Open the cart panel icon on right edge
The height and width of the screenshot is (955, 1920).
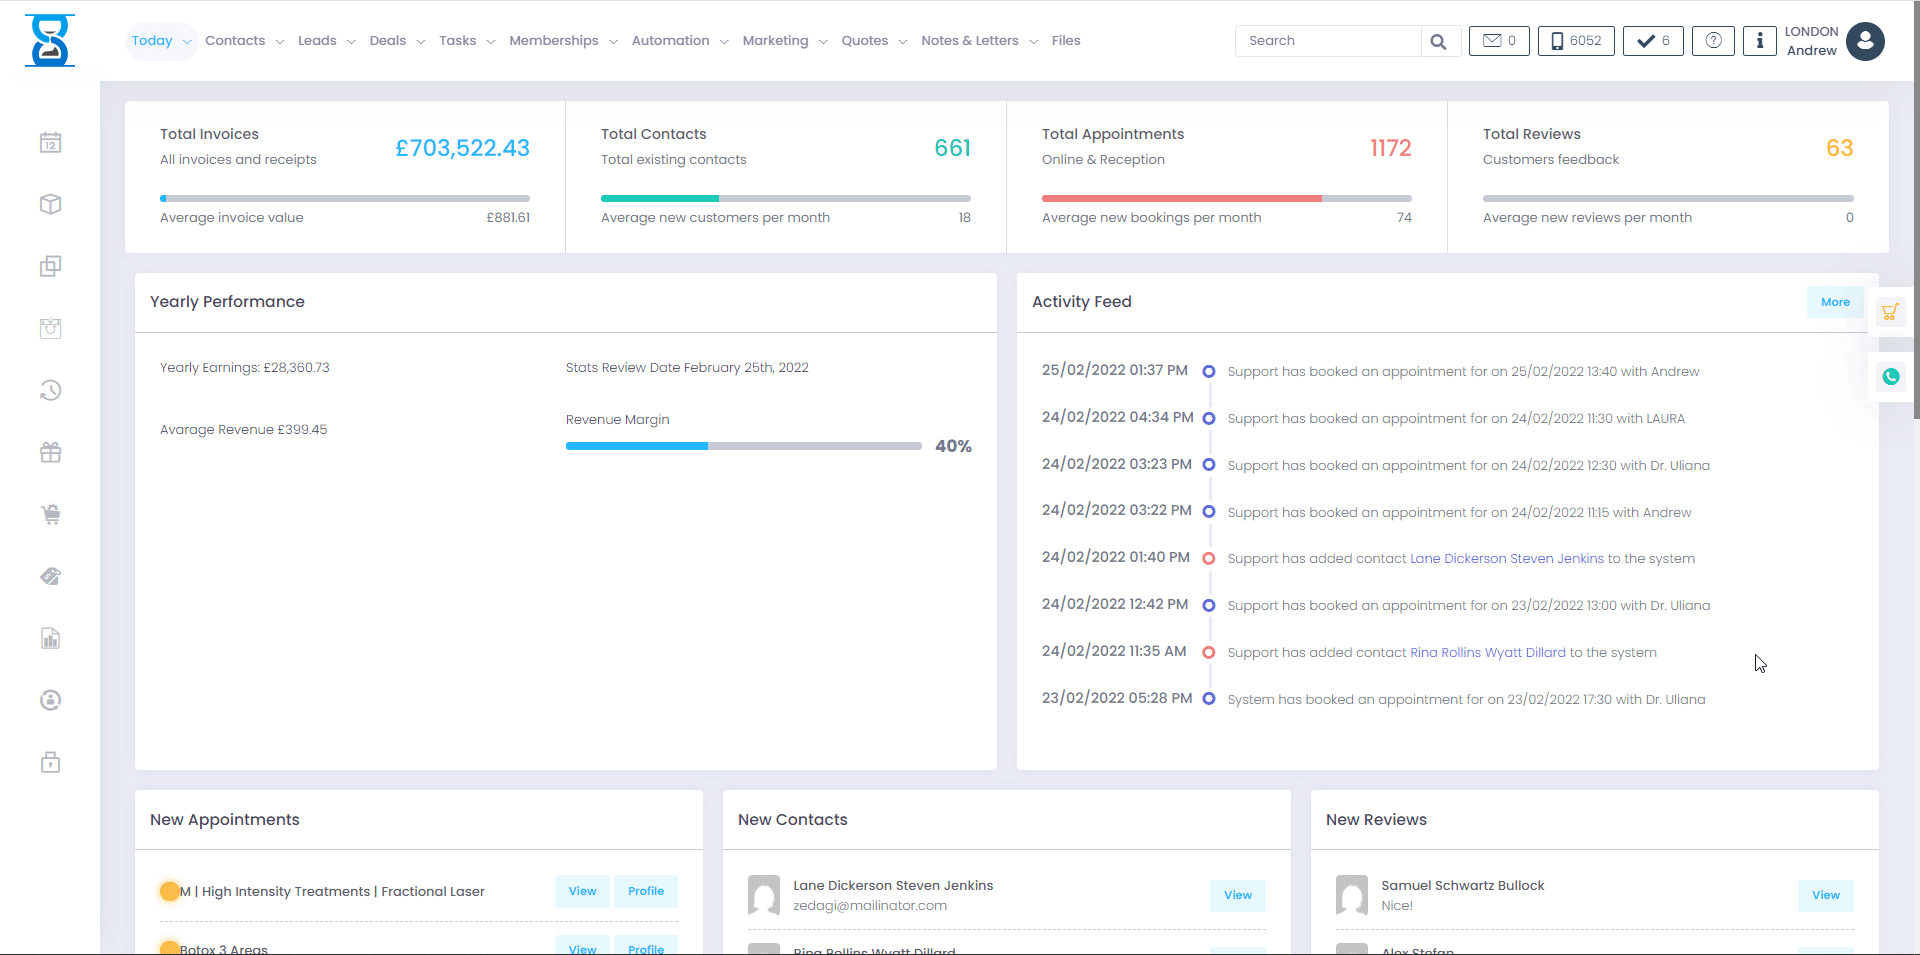(x=1891, y=311)
